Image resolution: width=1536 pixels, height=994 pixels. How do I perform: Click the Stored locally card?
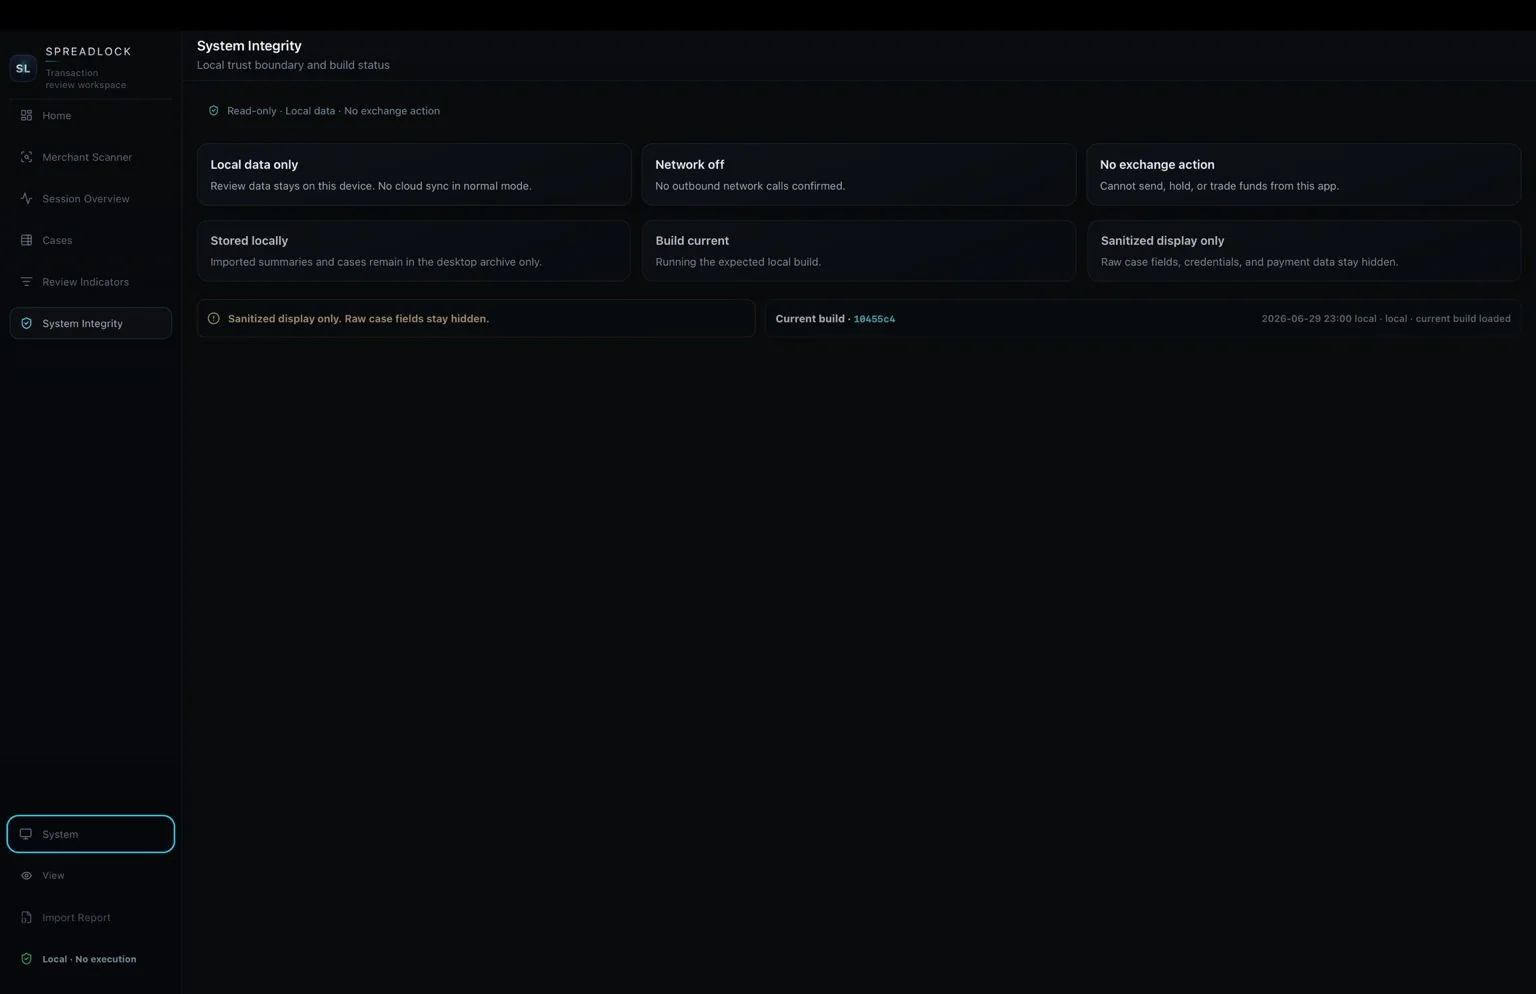[x=414, y=251]
